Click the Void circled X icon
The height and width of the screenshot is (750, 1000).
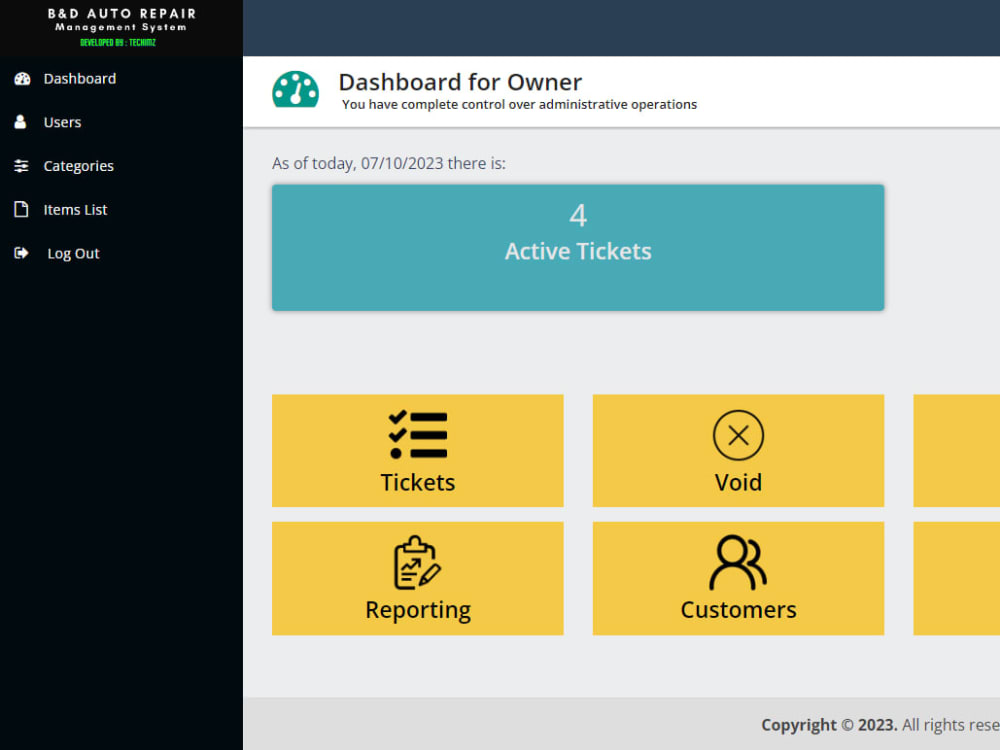click(738, 435)
